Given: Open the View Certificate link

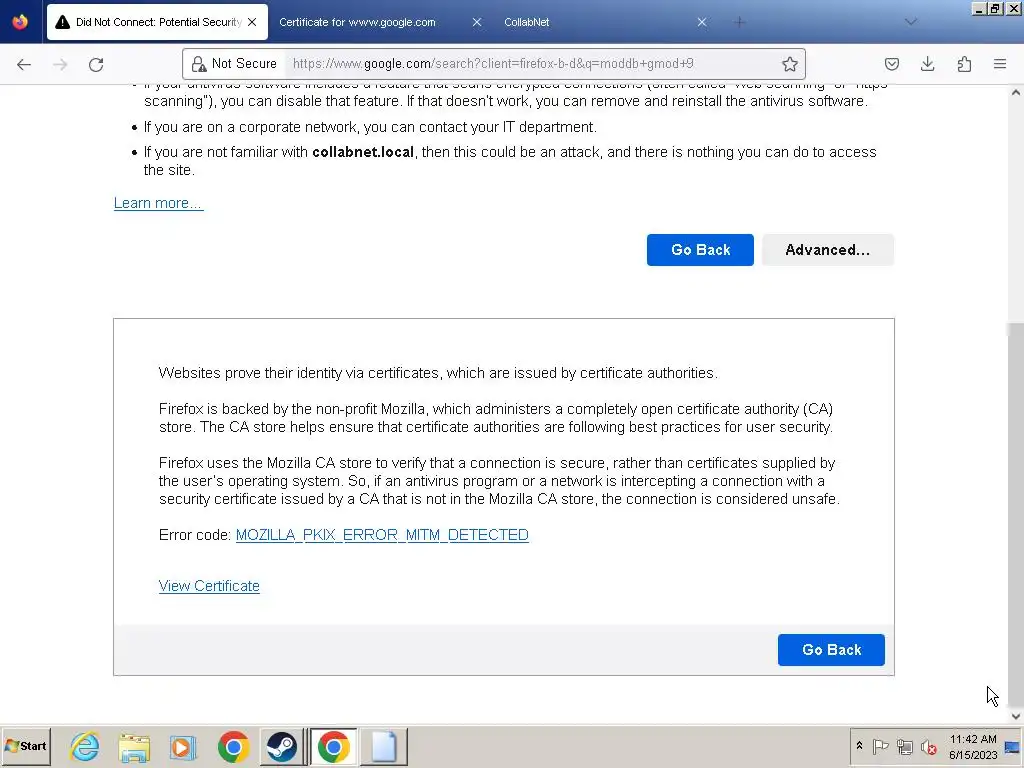Looking at the screenshot, I should (x=209, y=586).
